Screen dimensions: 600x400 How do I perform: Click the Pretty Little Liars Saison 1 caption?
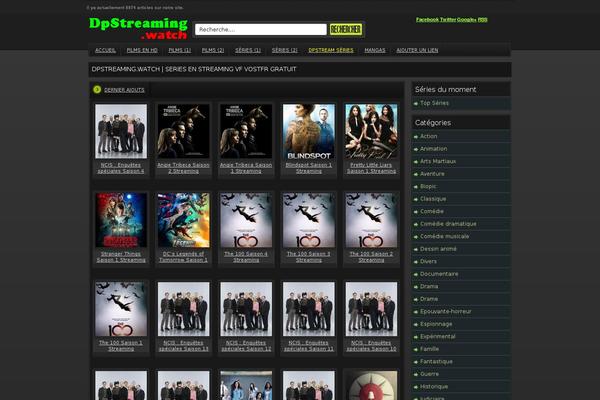(x=371, y=168)
